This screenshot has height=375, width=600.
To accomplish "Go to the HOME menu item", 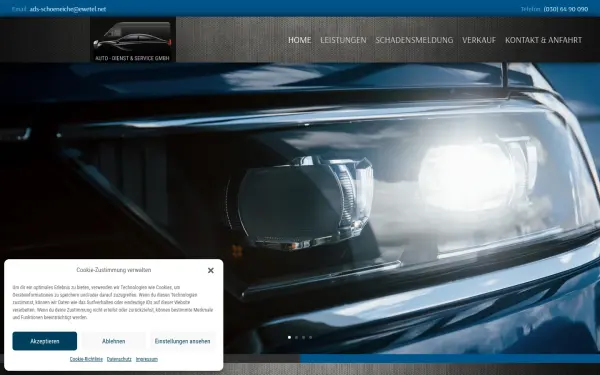I will (x=300, y=40).
